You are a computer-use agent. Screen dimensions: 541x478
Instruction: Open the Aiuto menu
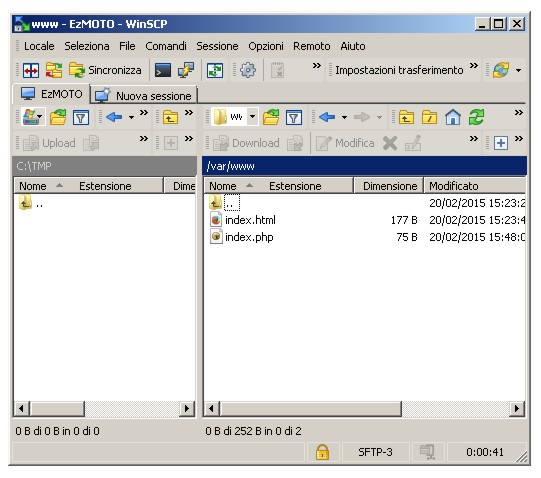[x=353, y=46]
